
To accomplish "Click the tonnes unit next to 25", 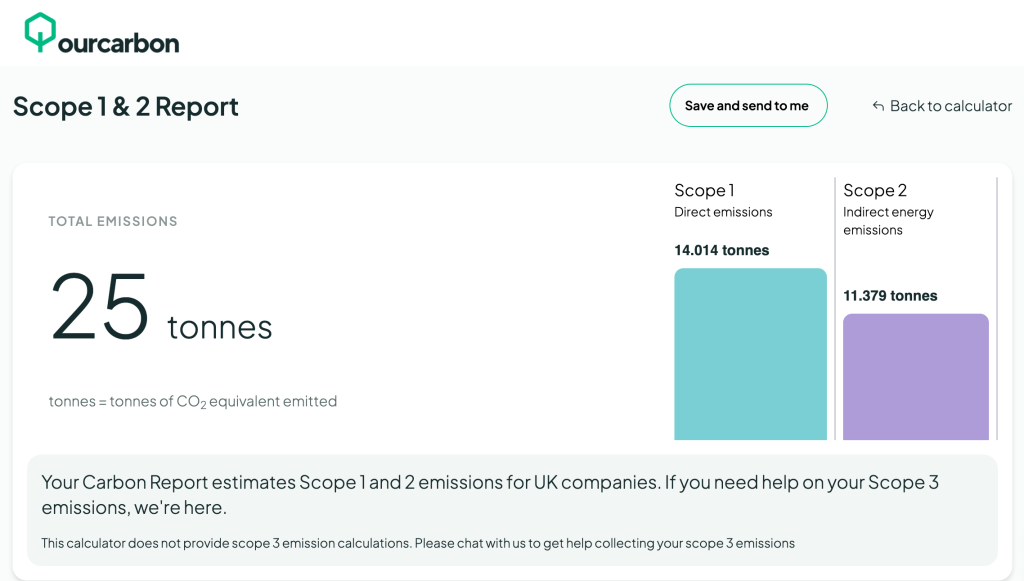I will (x=219, y=327).
